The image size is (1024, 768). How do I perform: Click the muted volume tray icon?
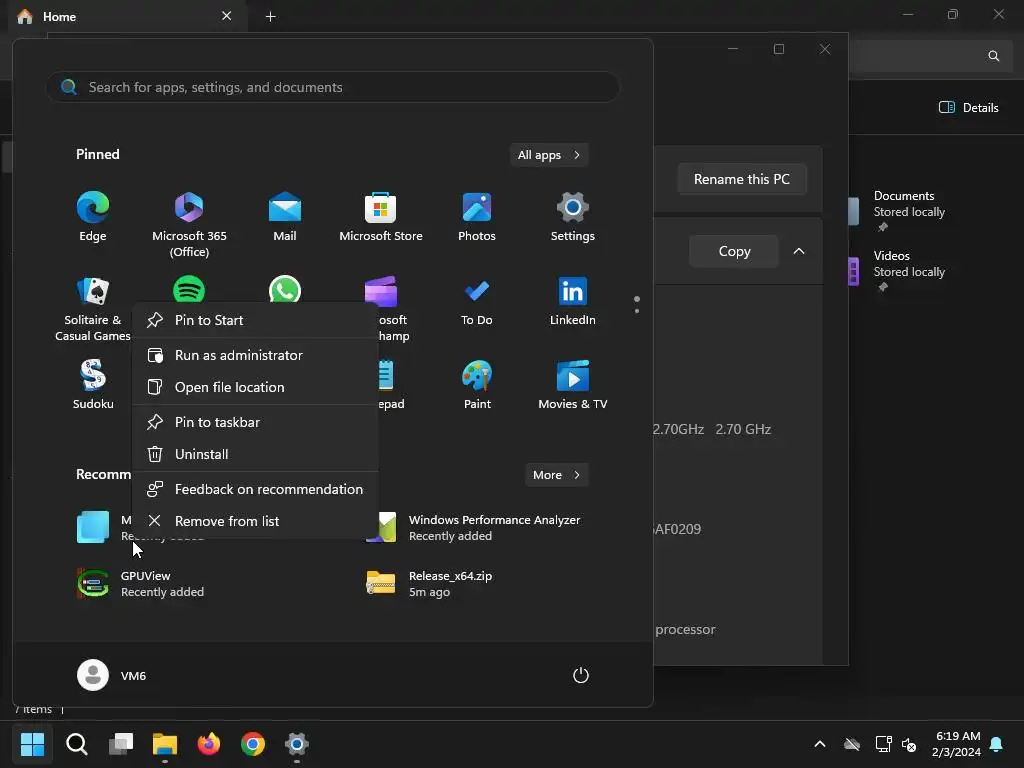(909, 744)
